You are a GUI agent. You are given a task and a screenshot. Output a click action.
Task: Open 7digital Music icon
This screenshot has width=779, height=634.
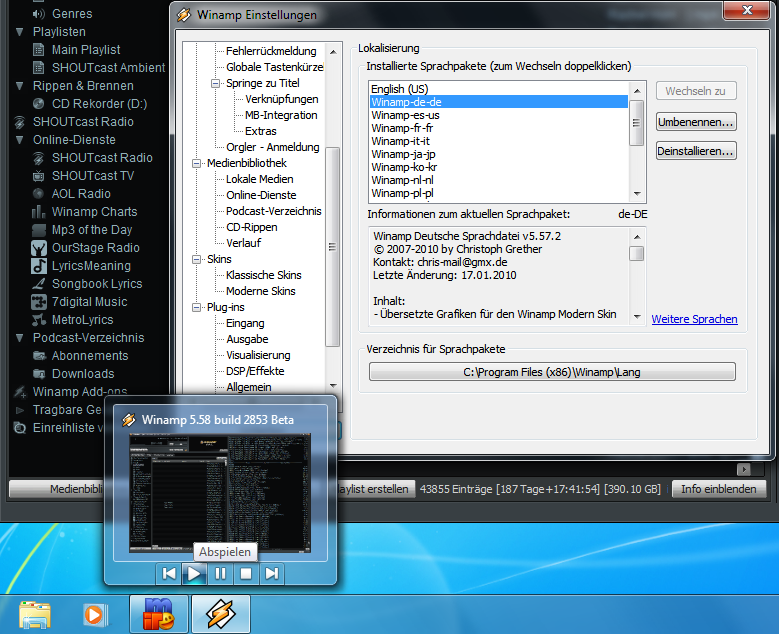(38, 302)
